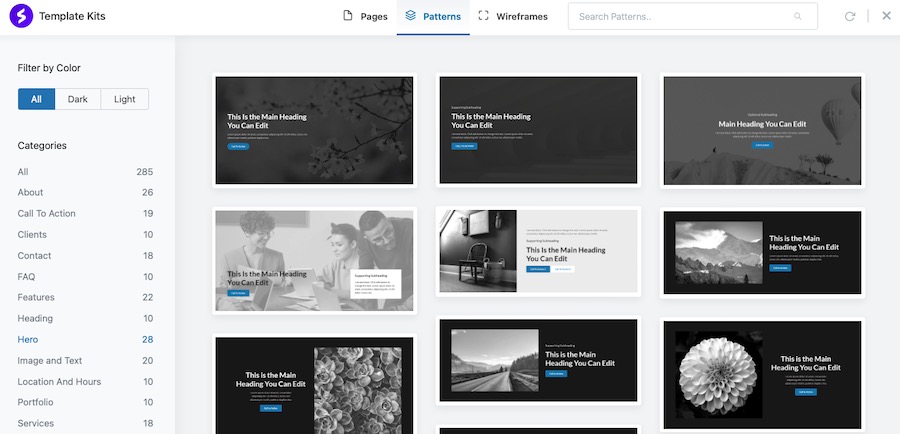Open the Services category

pyautogui.click(x=86, y=423)
